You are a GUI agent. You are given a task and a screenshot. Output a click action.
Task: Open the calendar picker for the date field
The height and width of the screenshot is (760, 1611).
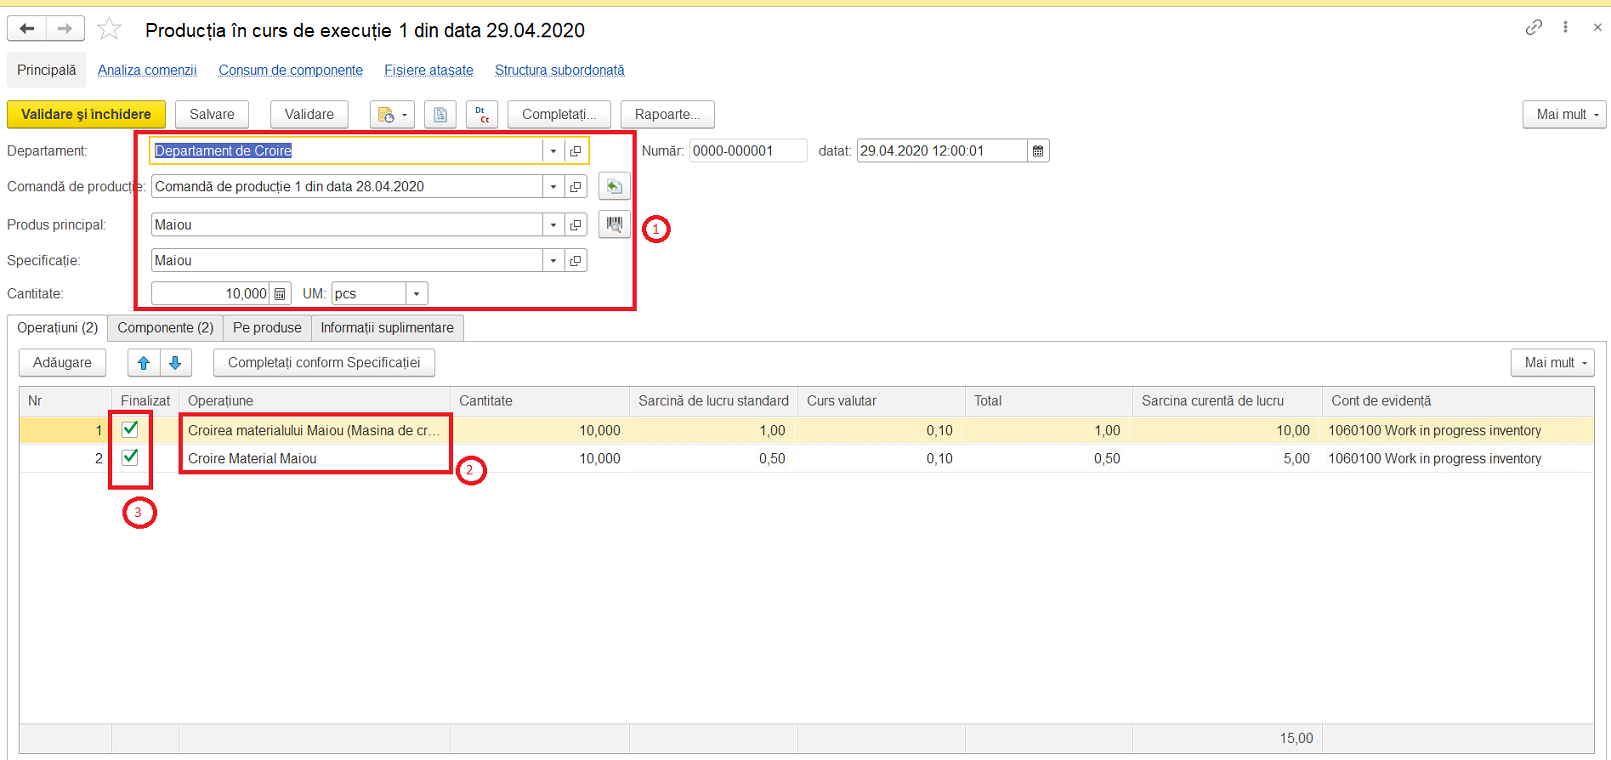1038,151
